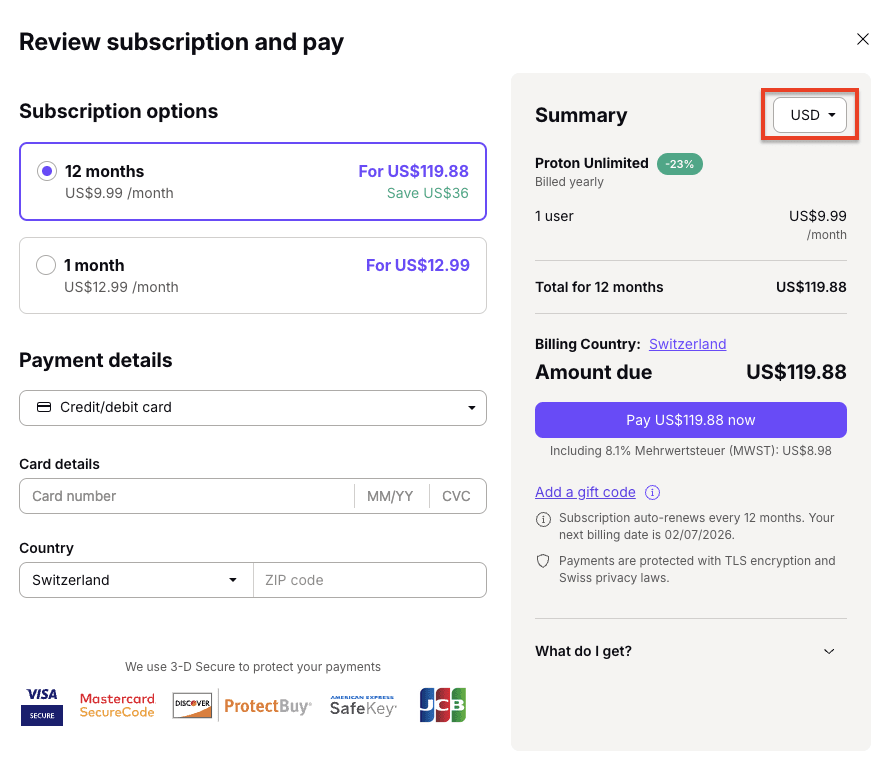Image resolution: width=888 pixels, height=780 pixels.
Task: Click the JCB card logo
Action: click(443, 705)
